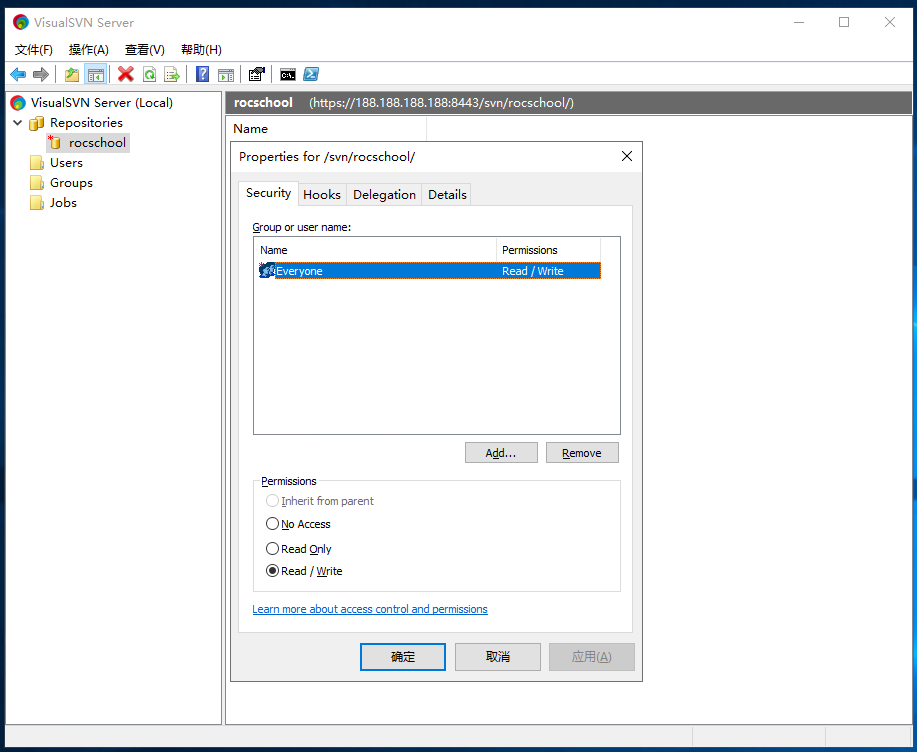Open the 帮助(H) menu
The image size is (917, 752).
pyautogui.click(x=201, y=50)
